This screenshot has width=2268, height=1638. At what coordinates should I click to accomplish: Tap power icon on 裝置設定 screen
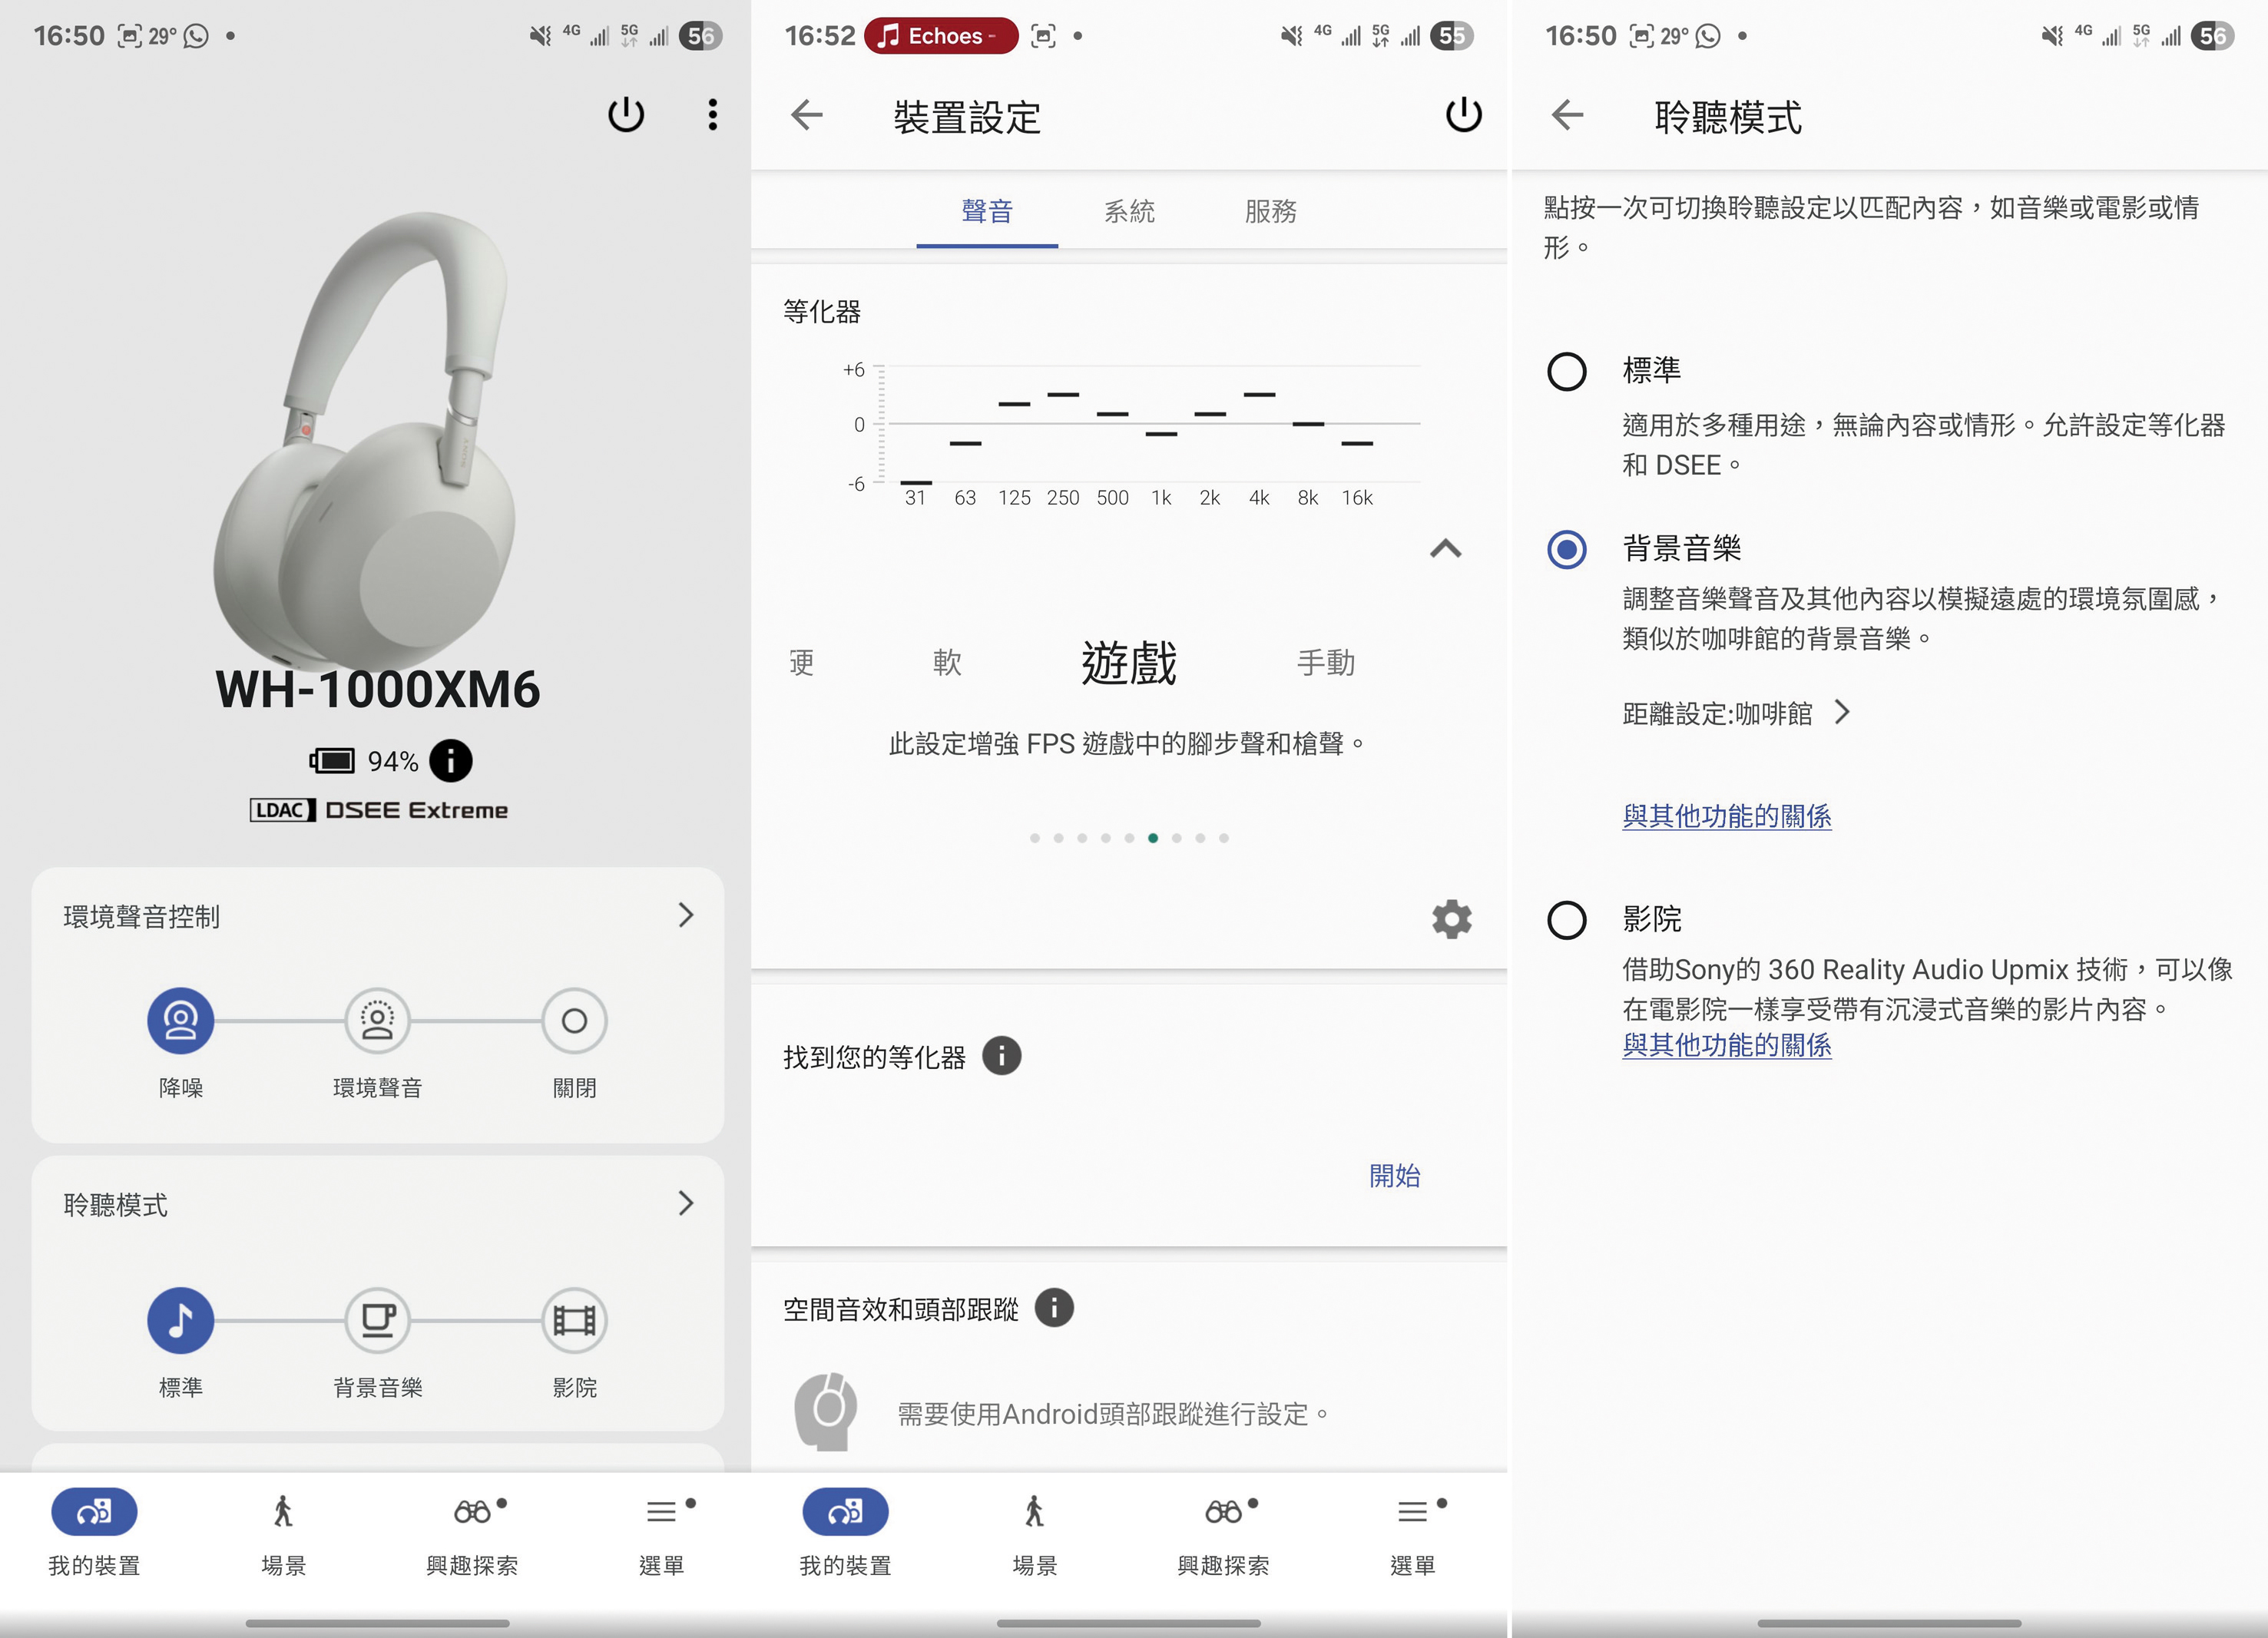tap(1463, 115)
